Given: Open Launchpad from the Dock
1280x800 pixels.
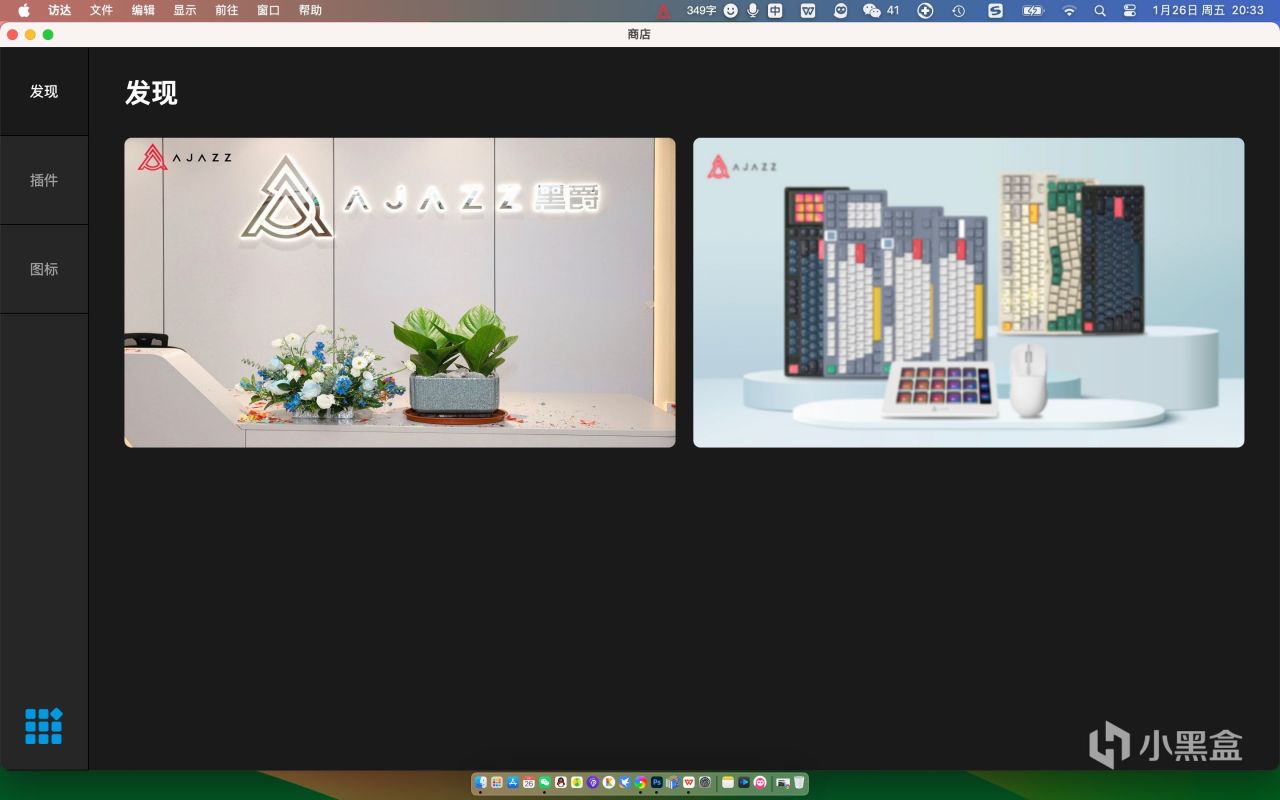Looking at the screenshot, I should (x=497, y=782).
